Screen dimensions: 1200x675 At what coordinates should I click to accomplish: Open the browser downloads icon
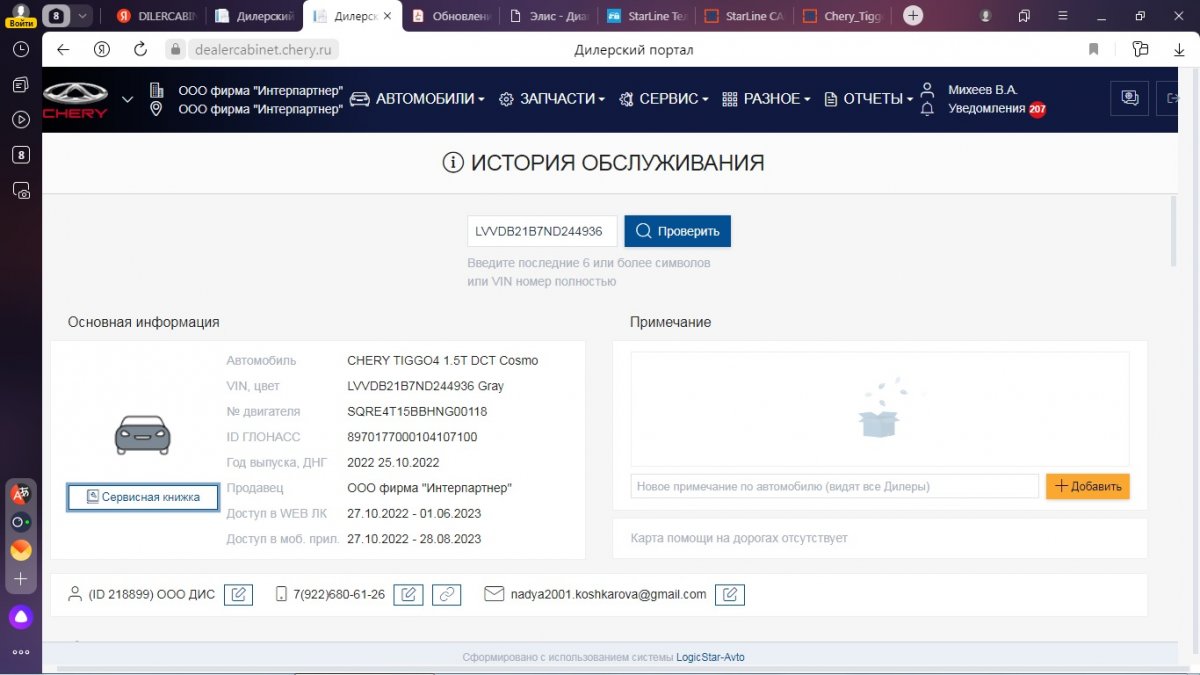[1179, 49]
